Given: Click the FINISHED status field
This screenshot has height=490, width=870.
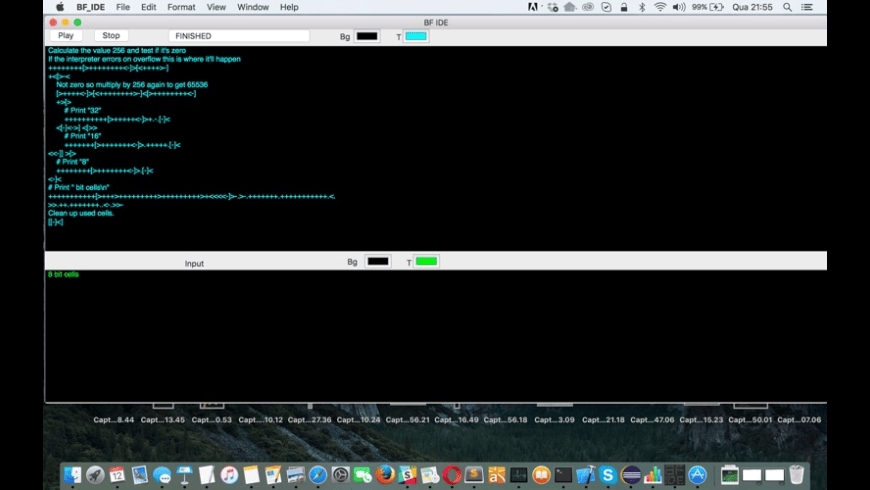Looking at the screenshot, I should (x=239, y=36).
